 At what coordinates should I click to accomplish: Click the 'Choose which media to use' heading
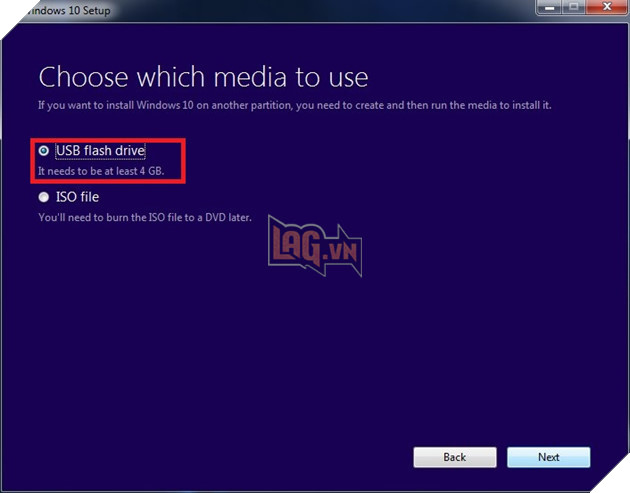point(203,77)
